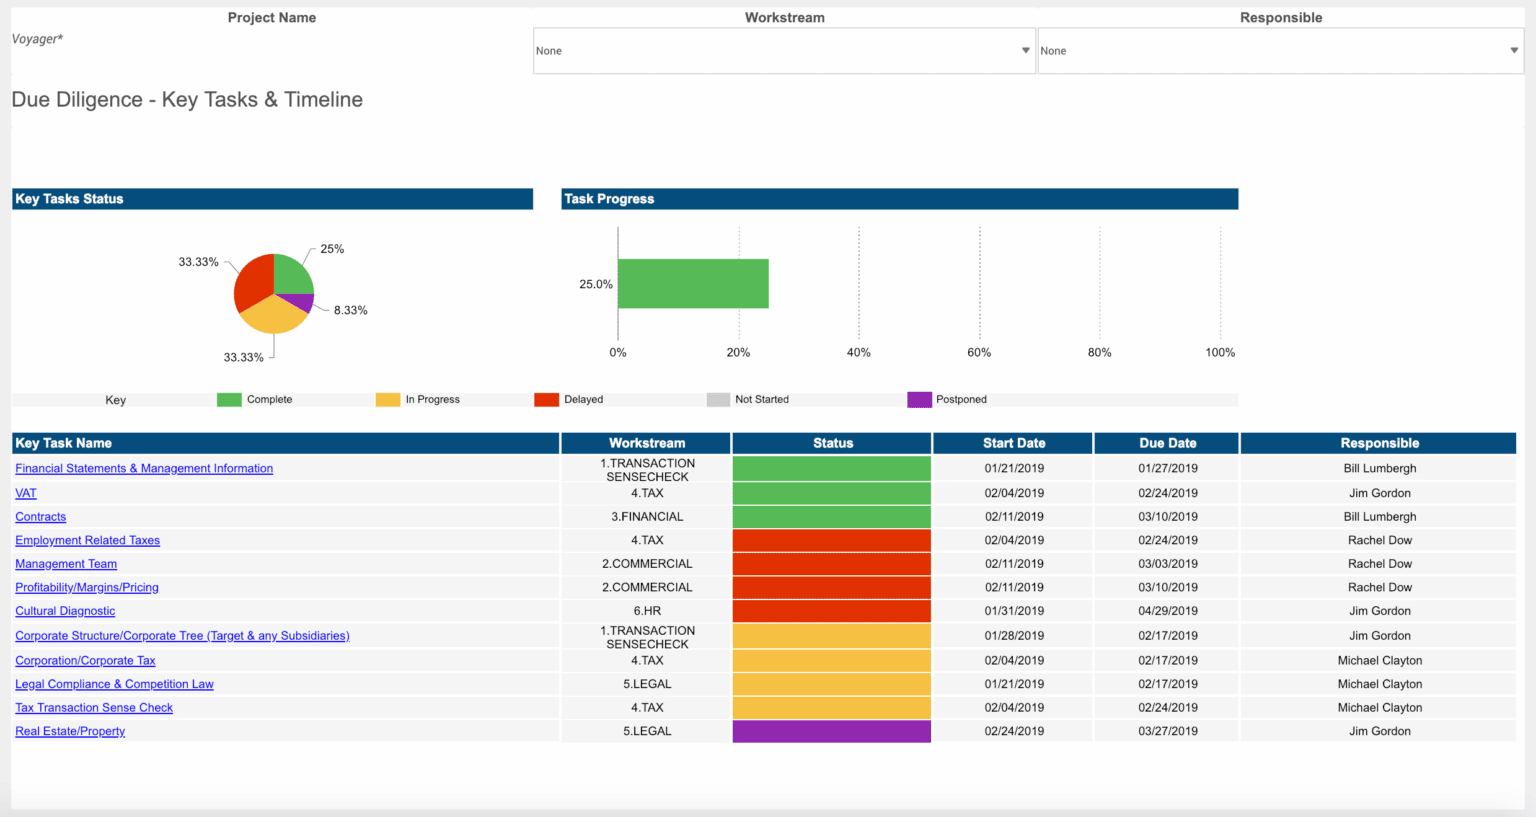Click the green Task Progress bar
This screenshot has height=817, width=1536.
tap(693, 284)
